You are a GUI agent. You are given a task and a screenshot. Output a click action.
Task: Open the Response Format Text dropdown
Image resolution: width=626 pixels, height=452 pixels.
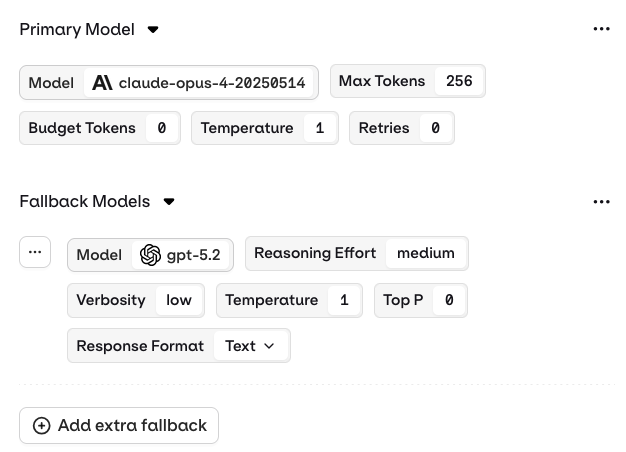[250, 346]
